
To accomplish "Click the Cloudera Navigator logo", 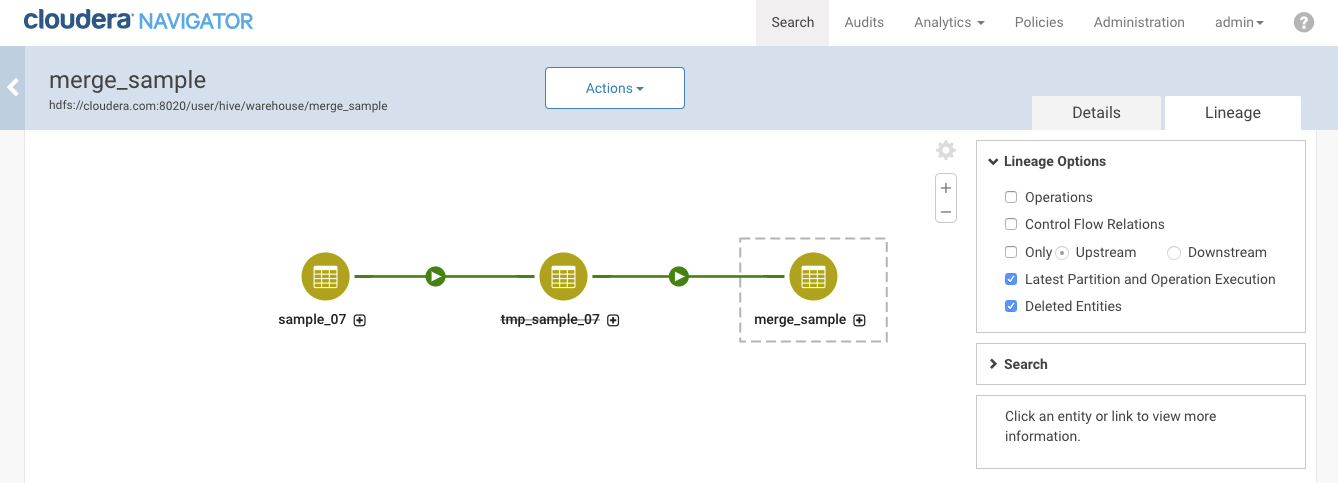I will coord(138,20).
